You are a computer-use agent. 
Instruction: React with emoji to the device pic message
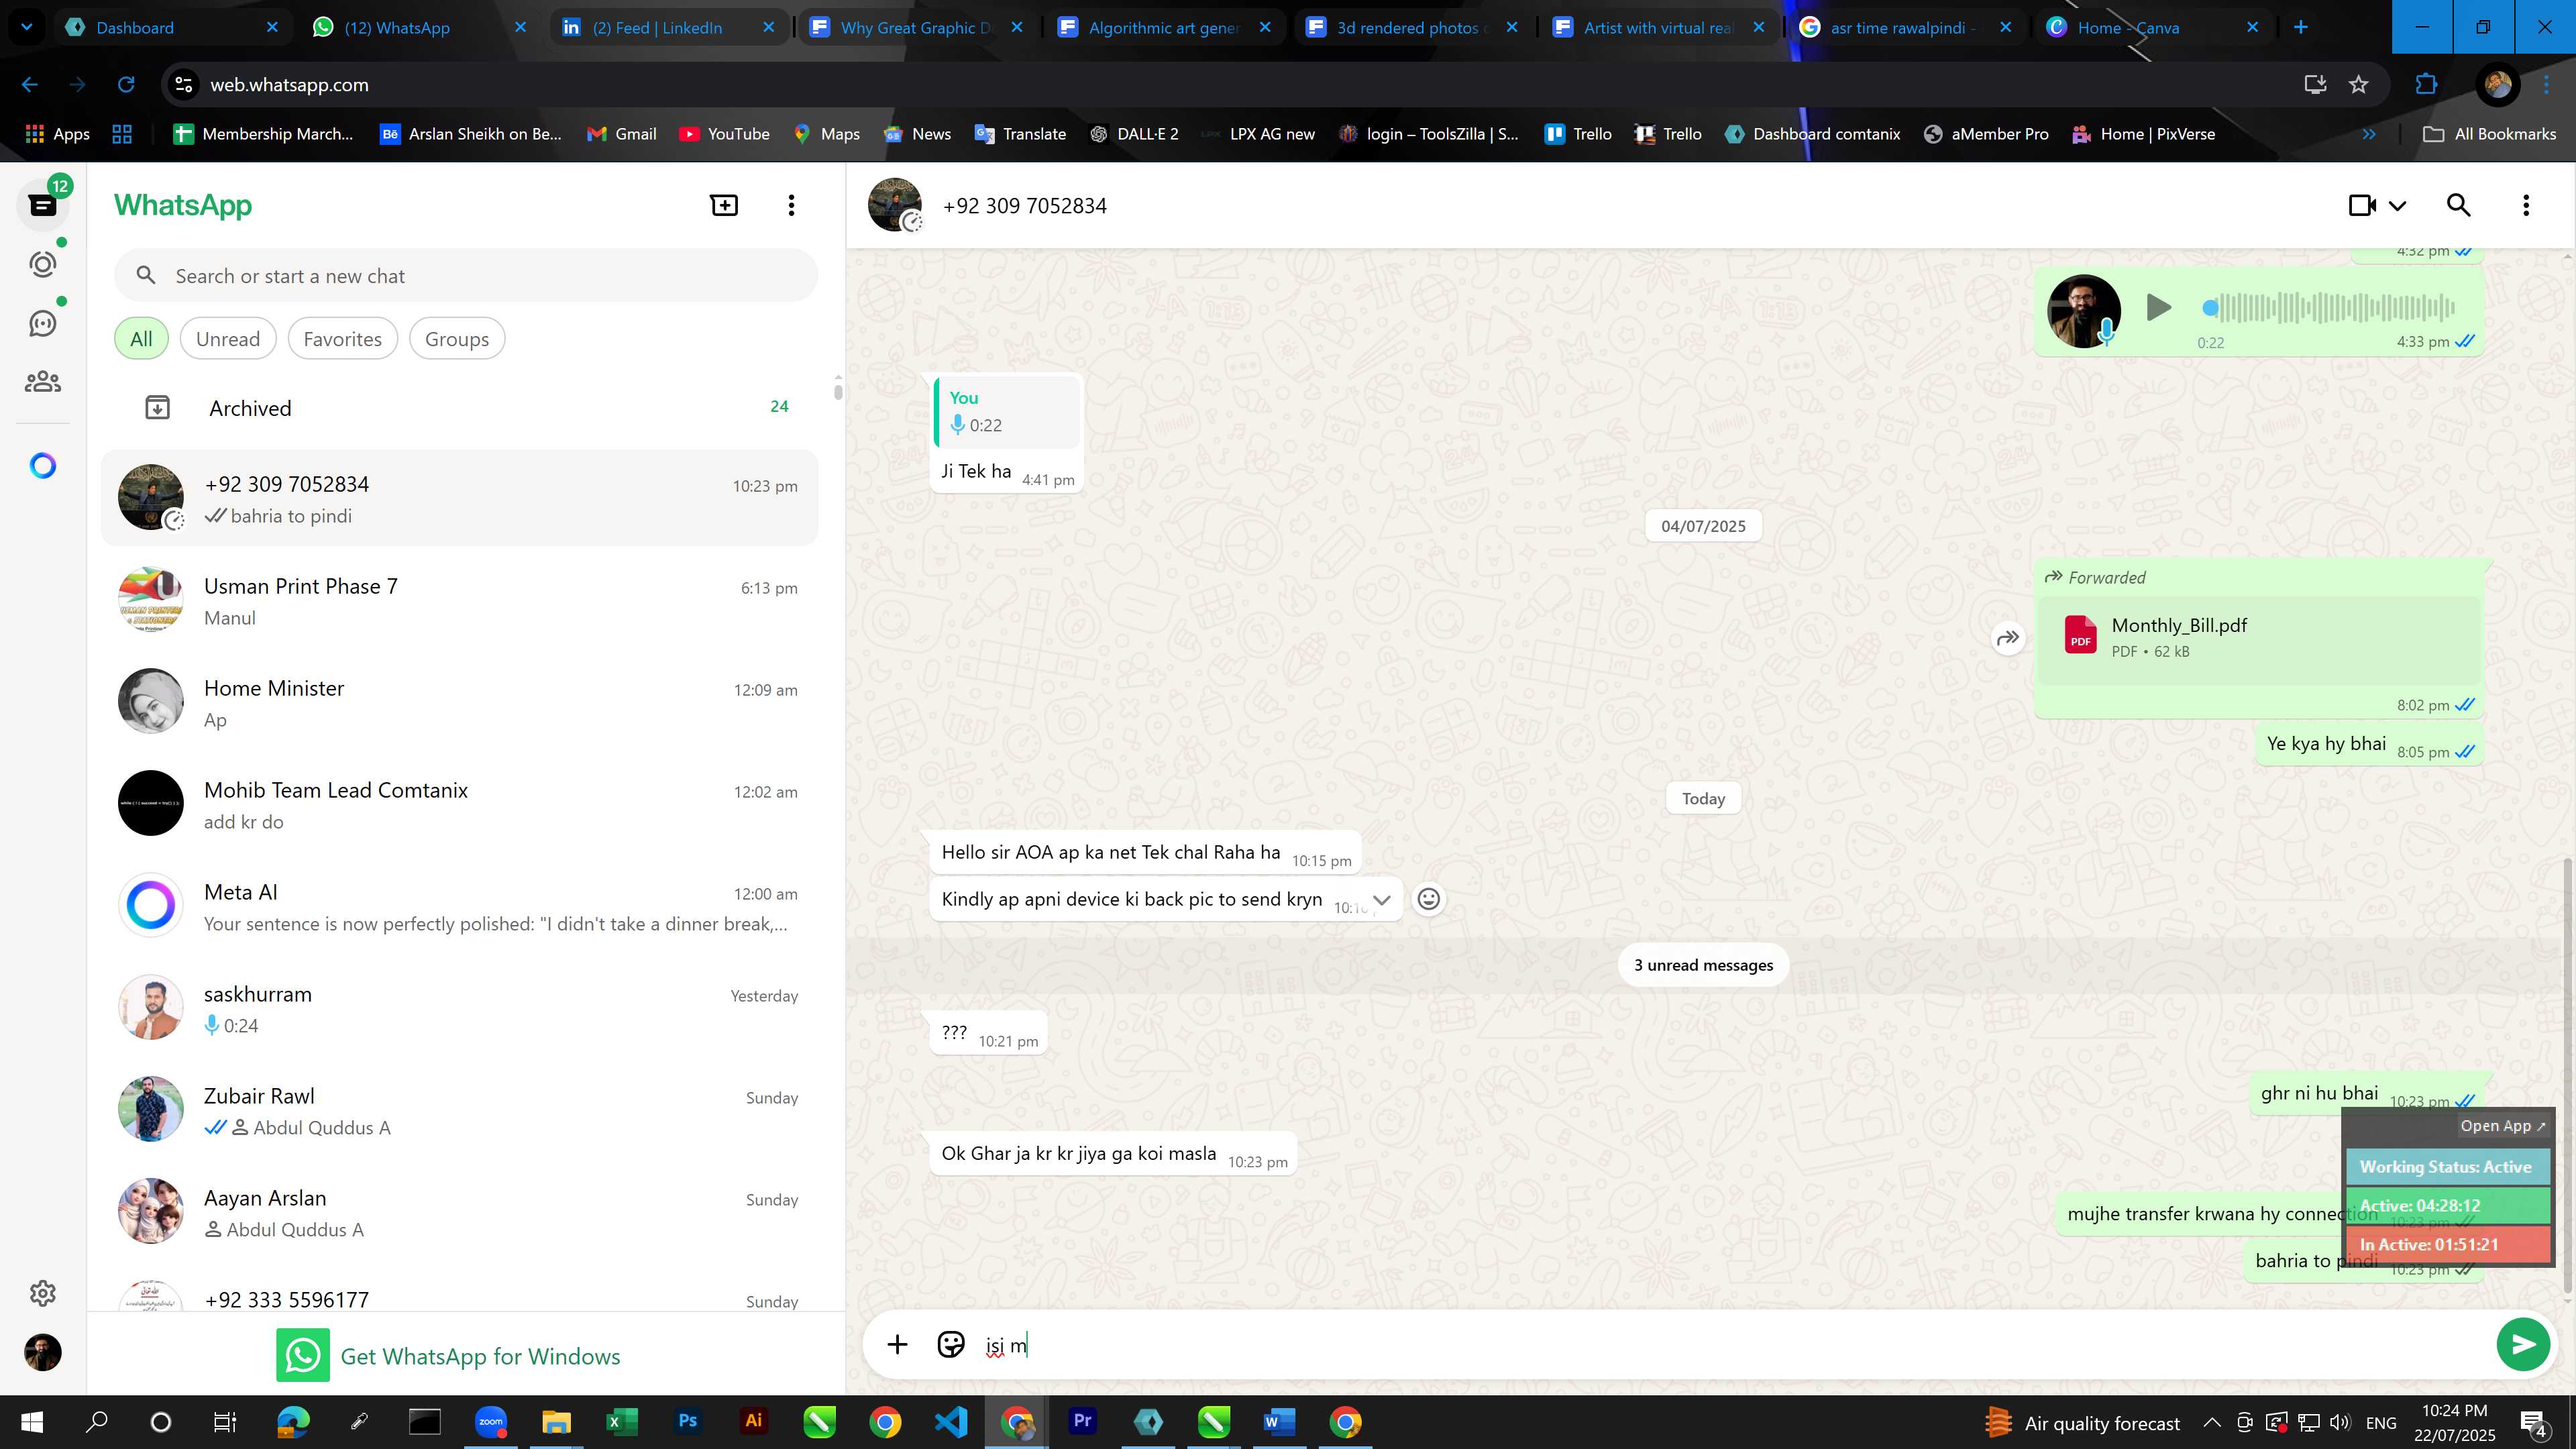(x=1429, y=899)
